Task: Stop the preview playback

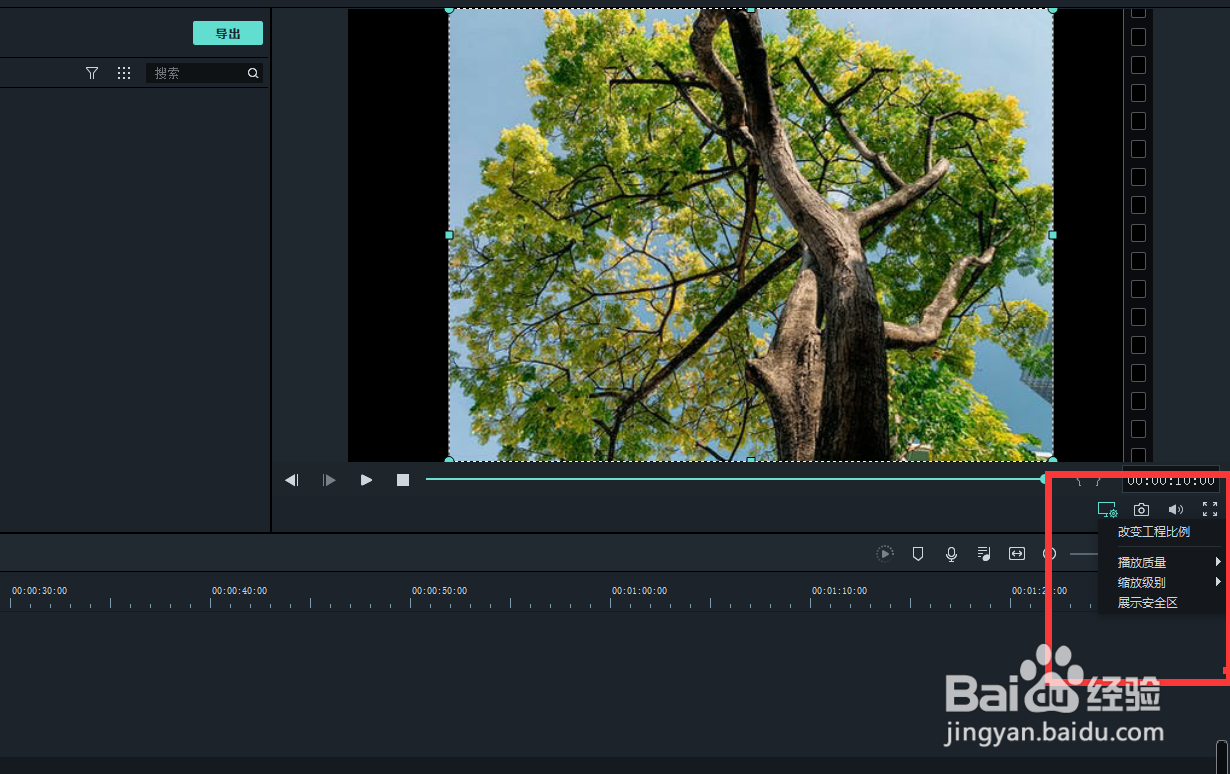Action: tap(403, 480)
